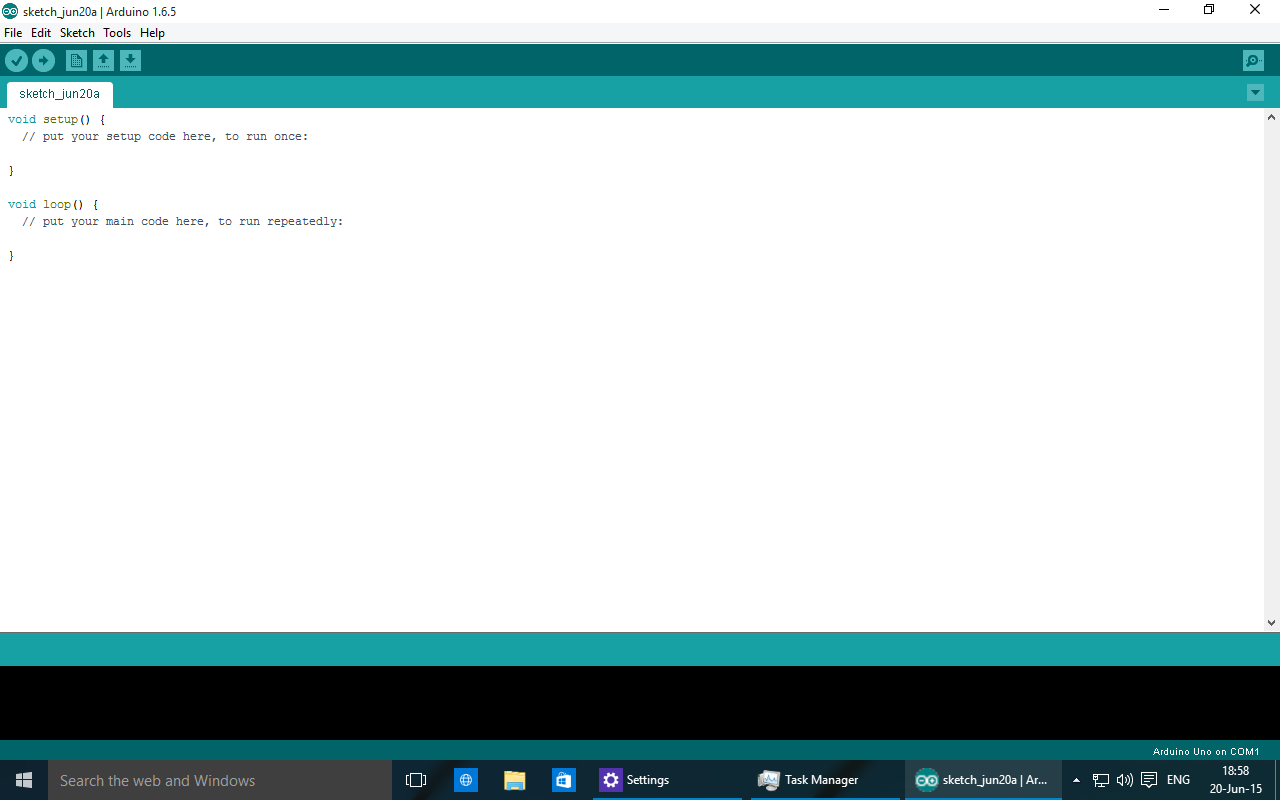
Task: Open the volume speaker icon
Action: tap(1124, 780)
